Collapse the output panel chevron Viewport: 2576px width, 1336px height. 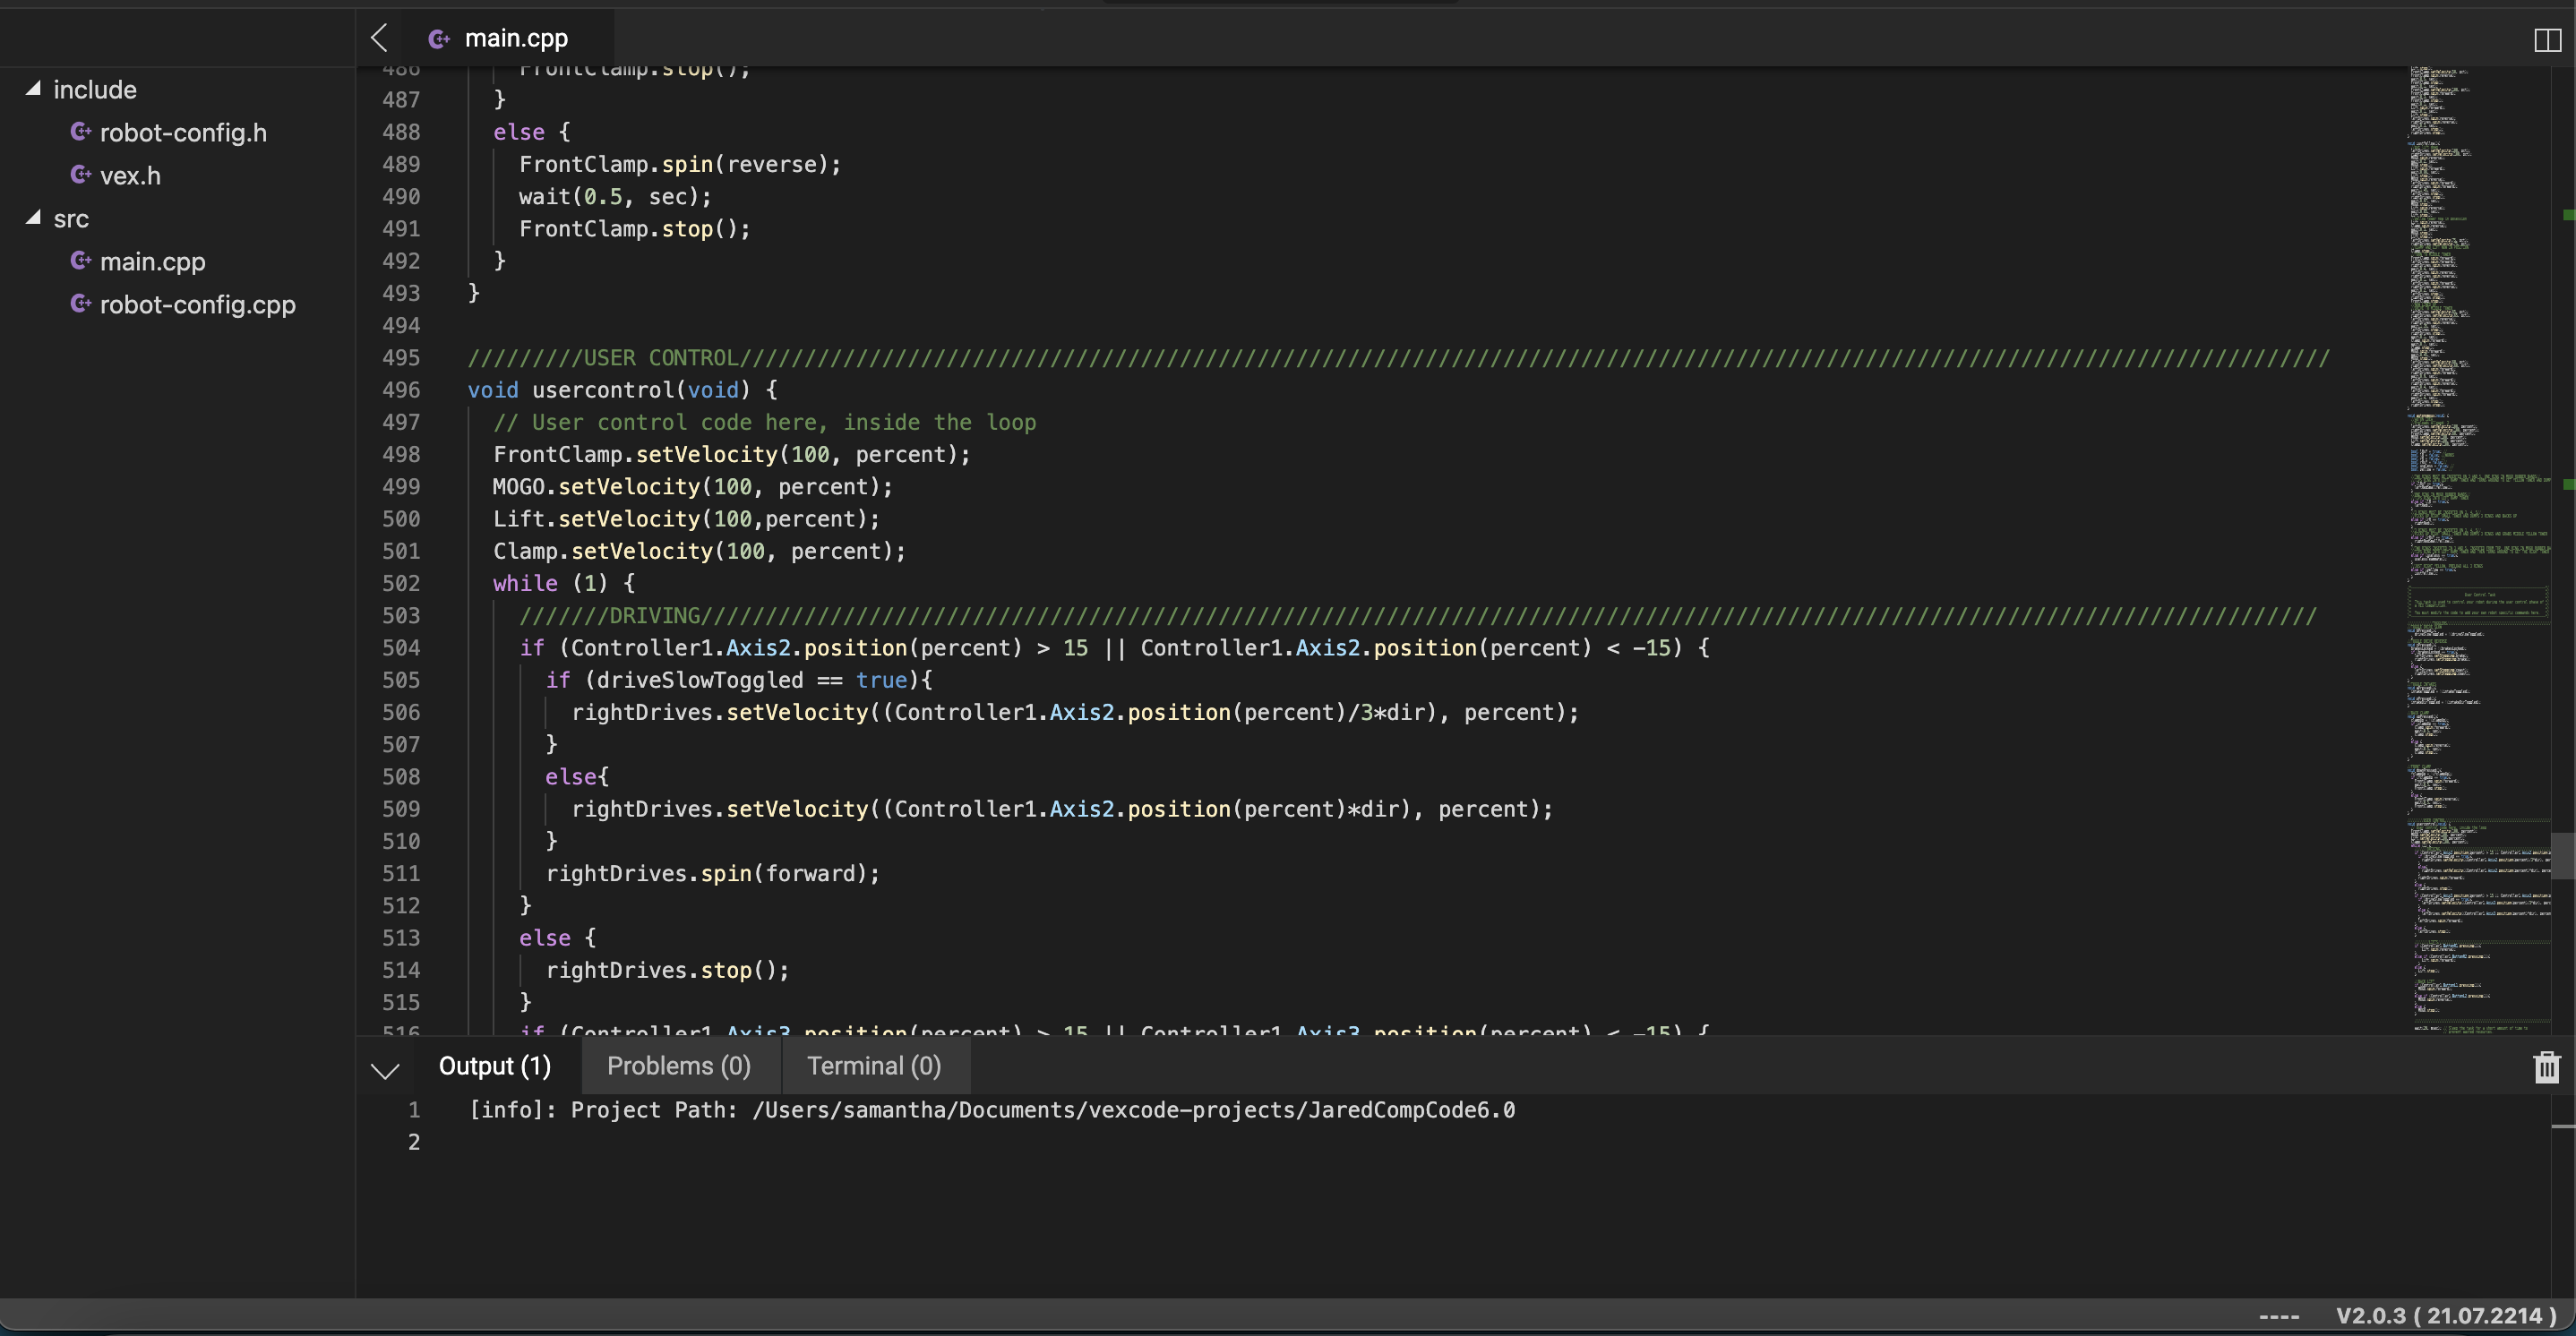(385, 1071)
